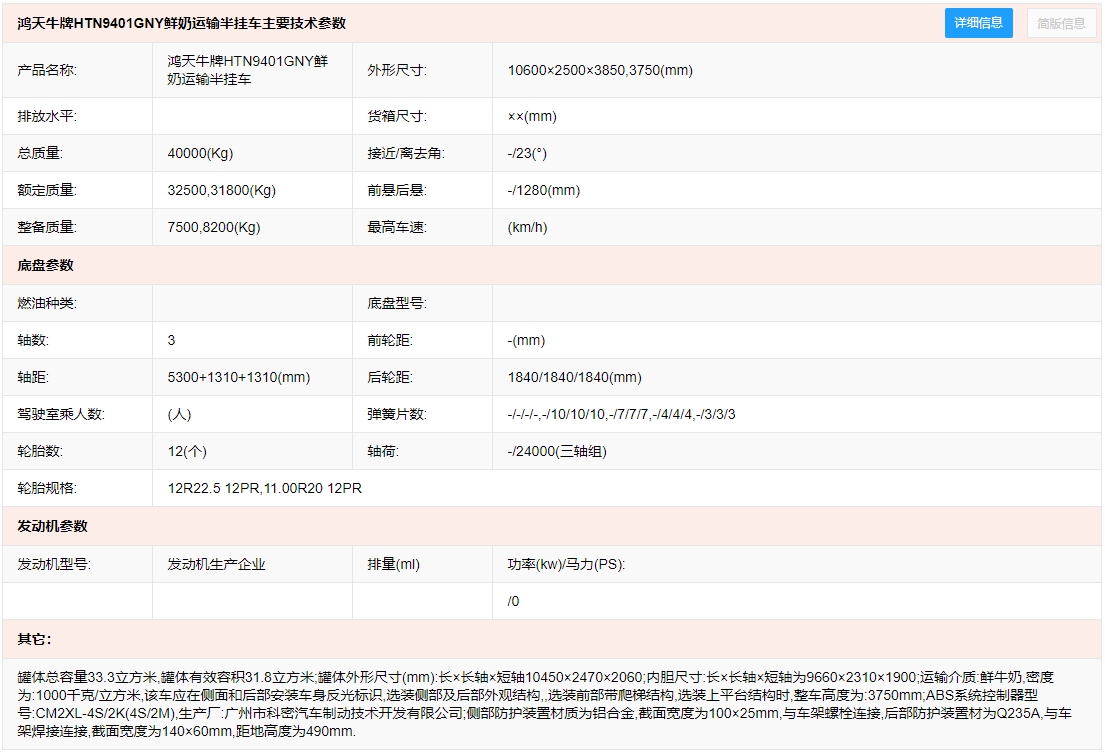The width and height of the screenshot is (1105, 754).
Task: Click the 燃油种类 label
Action: (47, 304)
